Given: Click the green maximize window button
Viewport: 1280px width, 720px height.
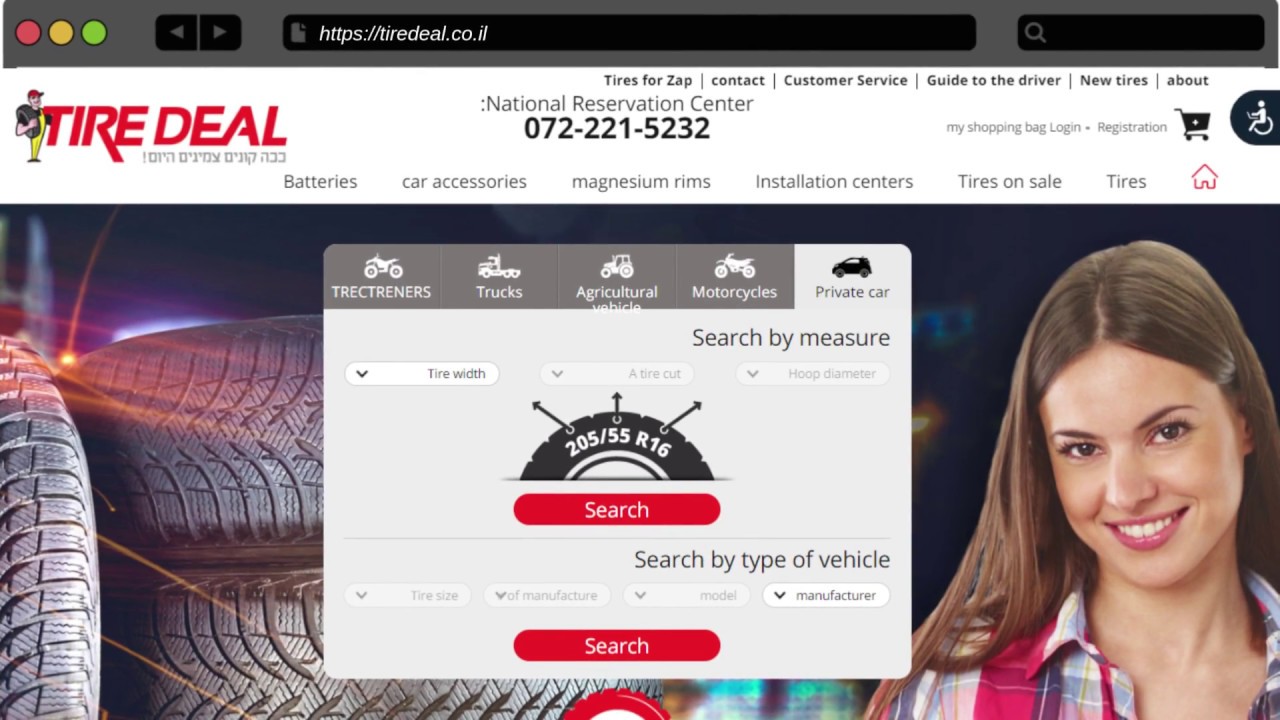Looking at the screenshot, I should click(94, 33).
